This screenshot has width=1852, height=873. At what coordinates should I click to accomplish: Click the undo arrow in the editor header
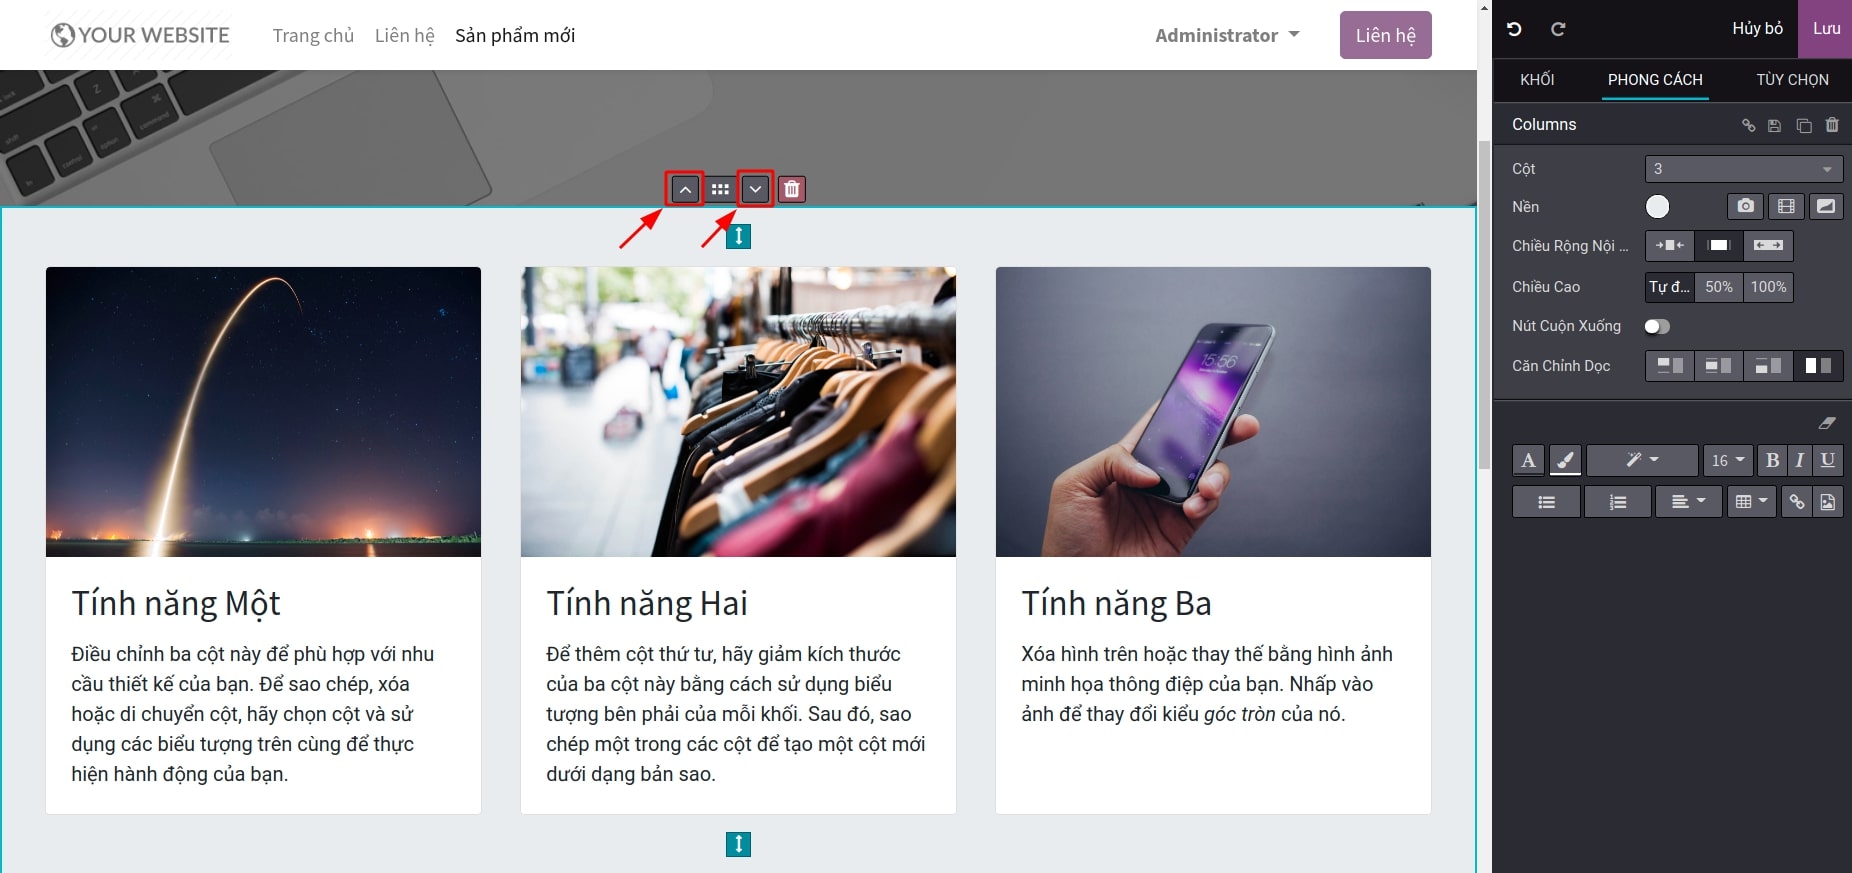pos(1514,29)
